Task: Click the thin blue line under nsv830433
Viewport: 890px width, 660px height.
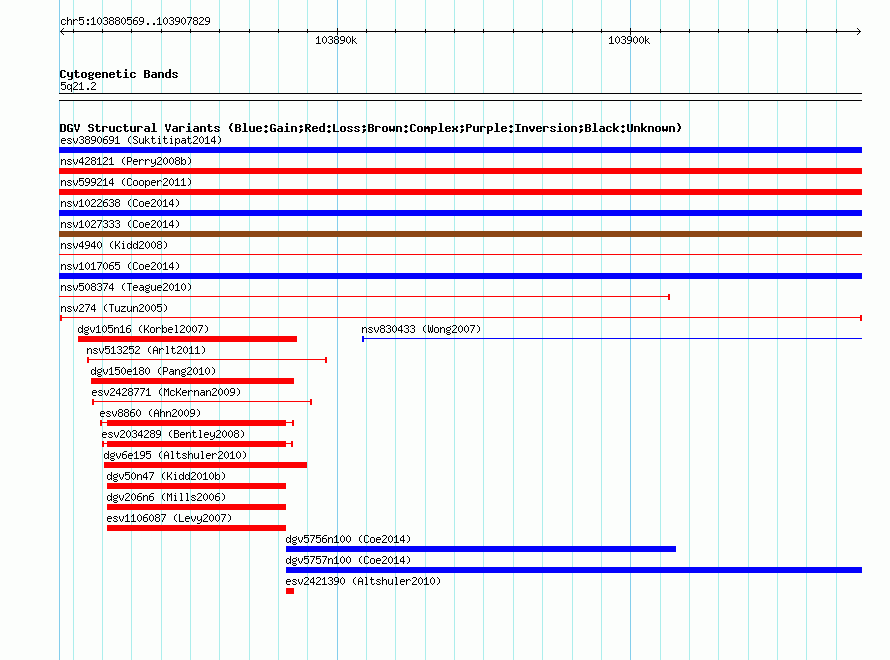Action: 612,339
